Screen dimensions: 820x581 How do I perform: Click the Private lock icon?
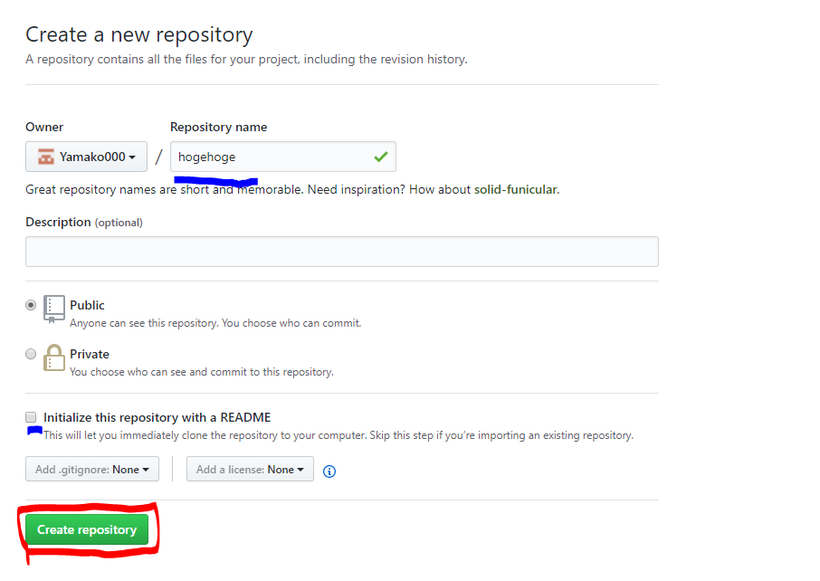coord(54,358)
